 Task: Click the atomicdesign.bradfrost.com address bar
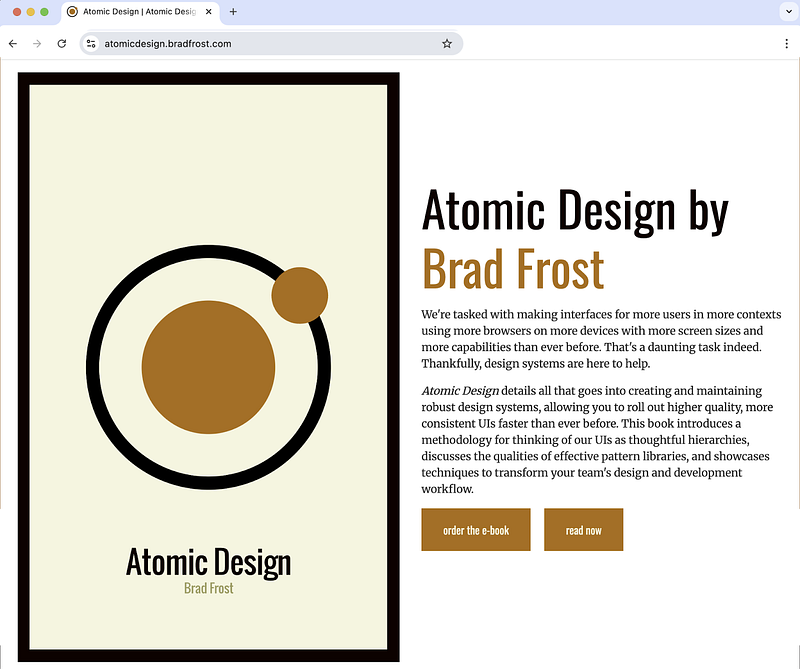pos(271,44)
